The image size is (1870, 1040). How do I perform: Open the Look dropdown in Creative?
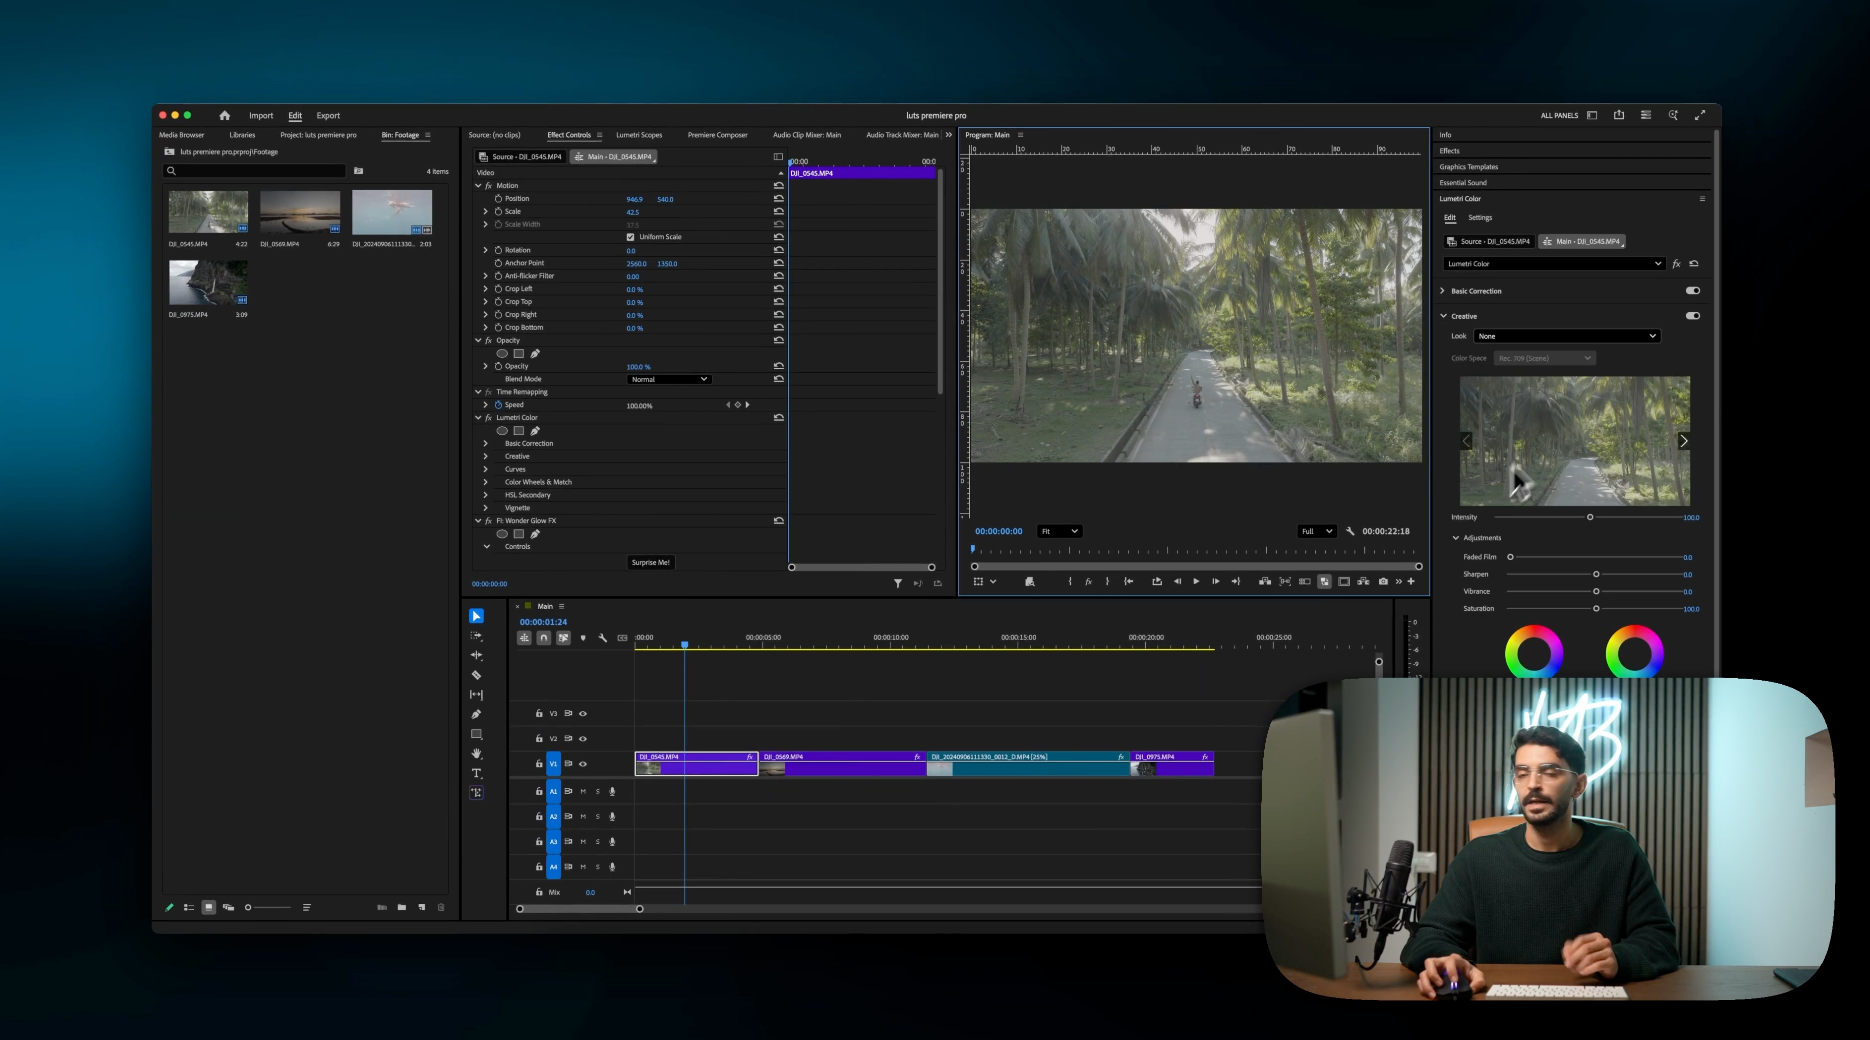tap(1567, 336)
